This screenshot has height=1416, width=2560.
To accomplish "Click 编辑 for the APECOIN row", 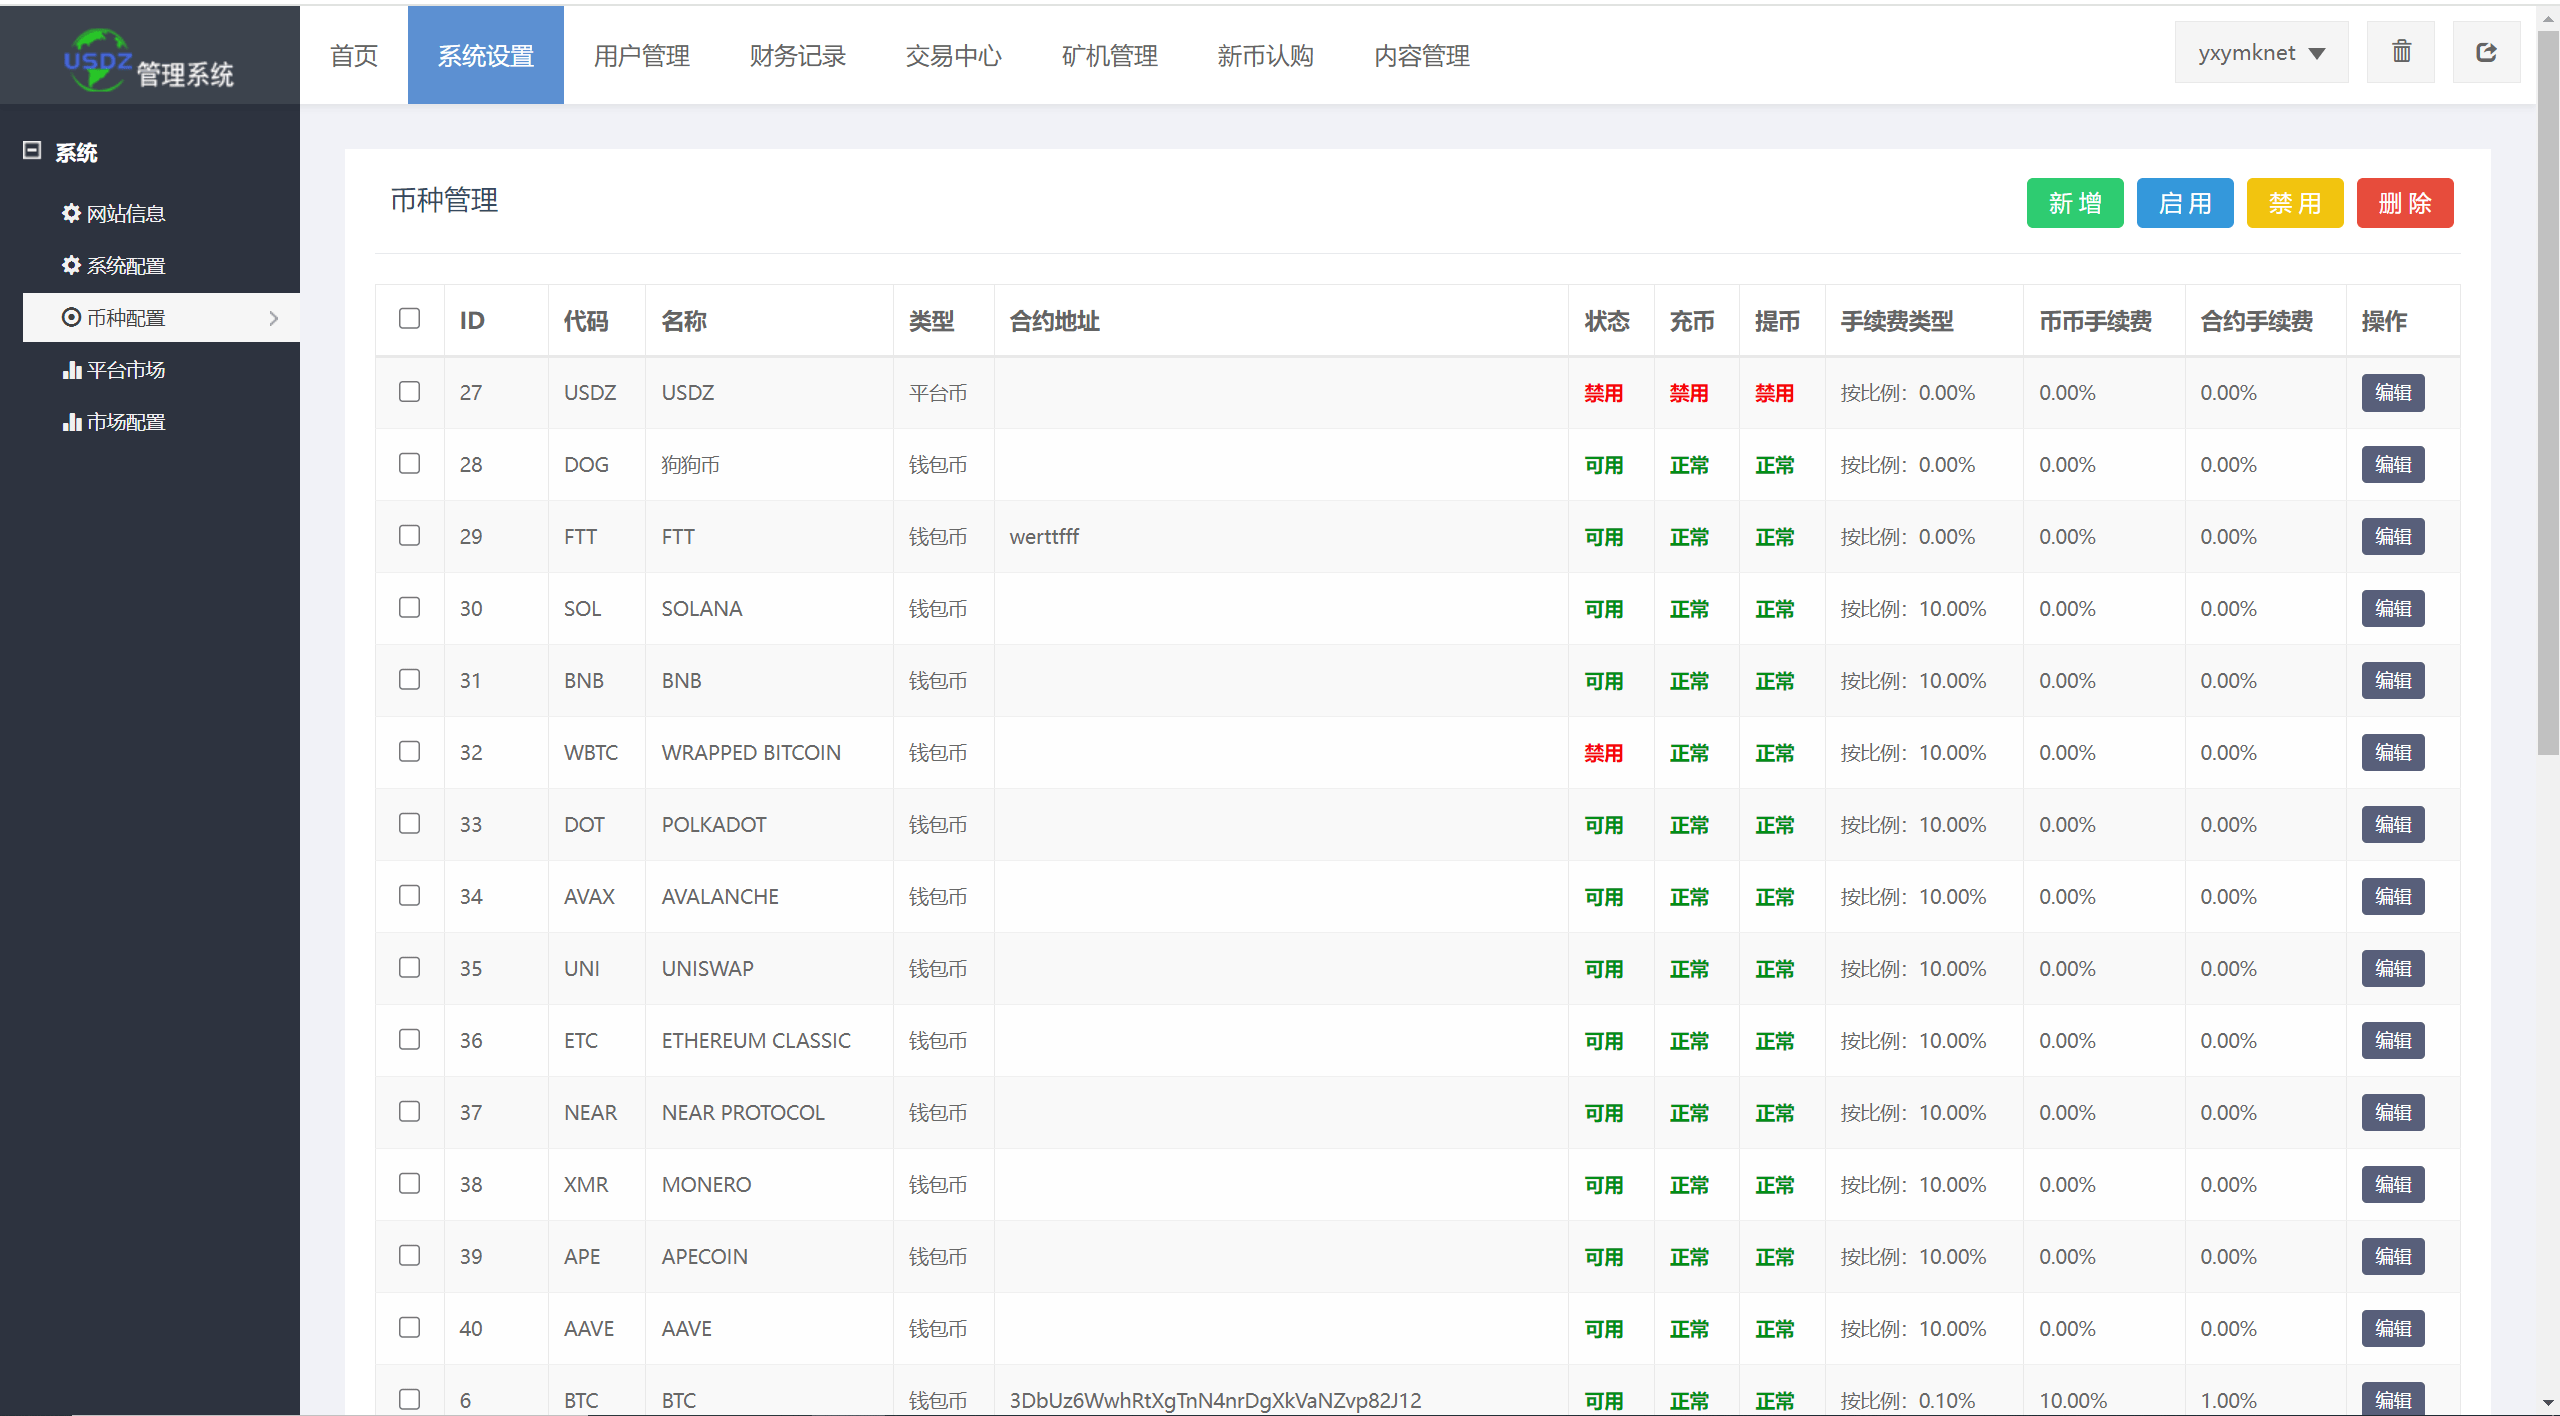I will pos(2393,1256).
